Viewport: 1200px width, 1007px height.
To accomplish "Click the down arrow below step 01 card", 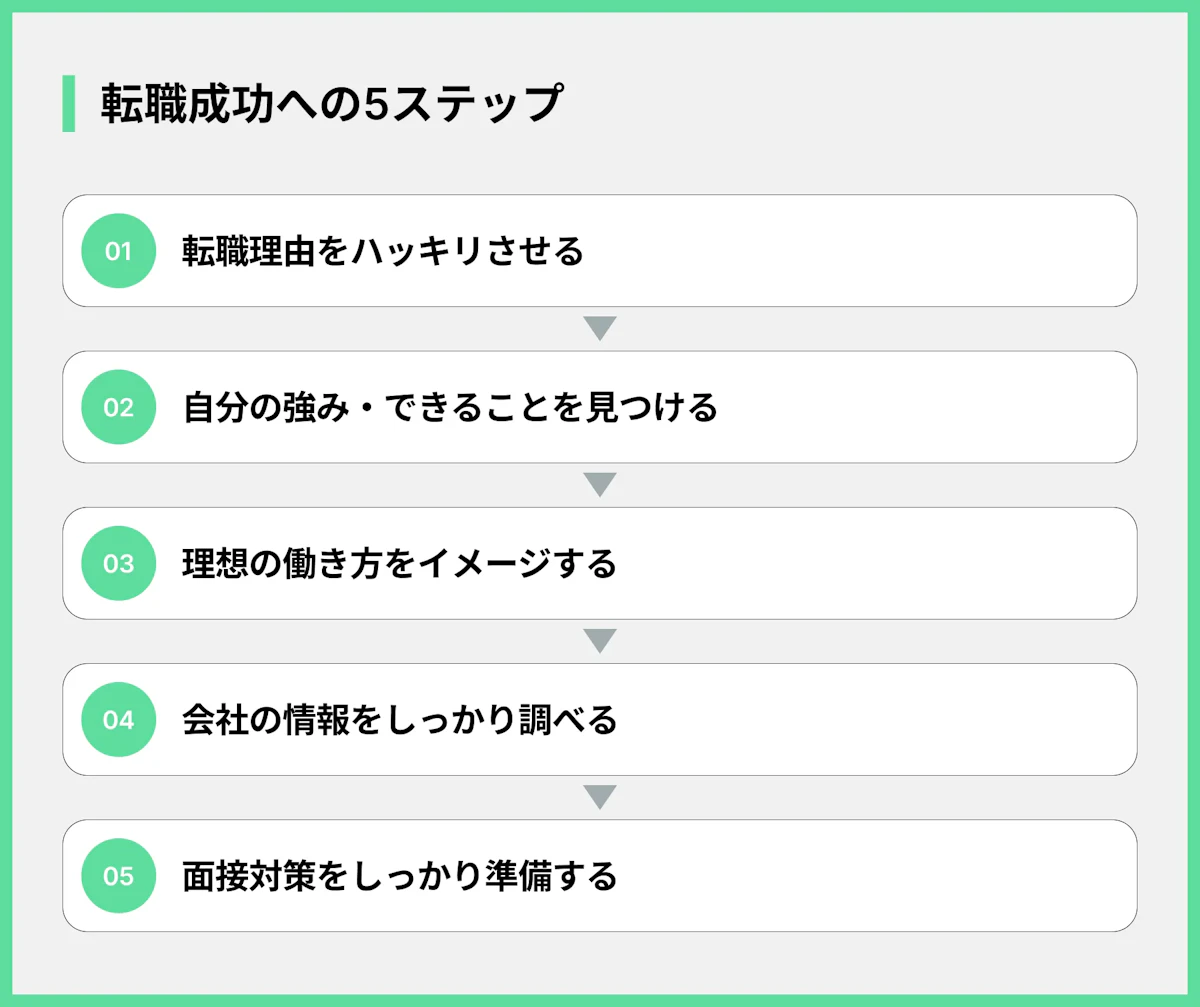I will (599, 329).
